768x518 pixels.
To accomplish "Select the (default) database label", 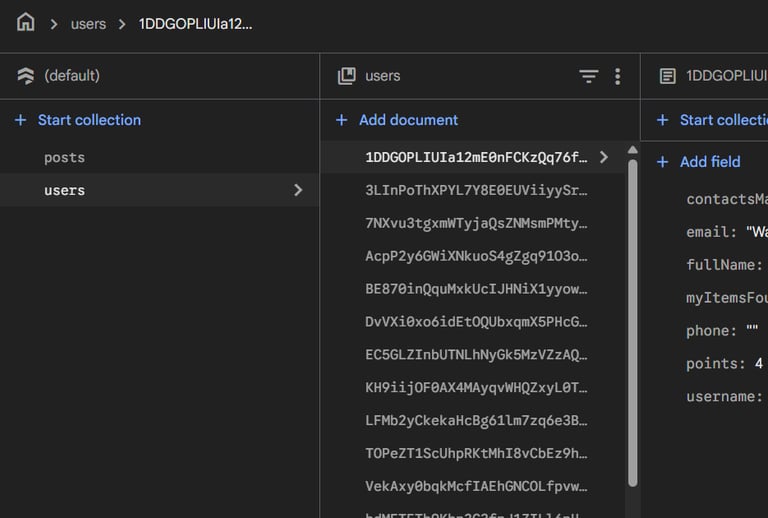I will point(72,76).
